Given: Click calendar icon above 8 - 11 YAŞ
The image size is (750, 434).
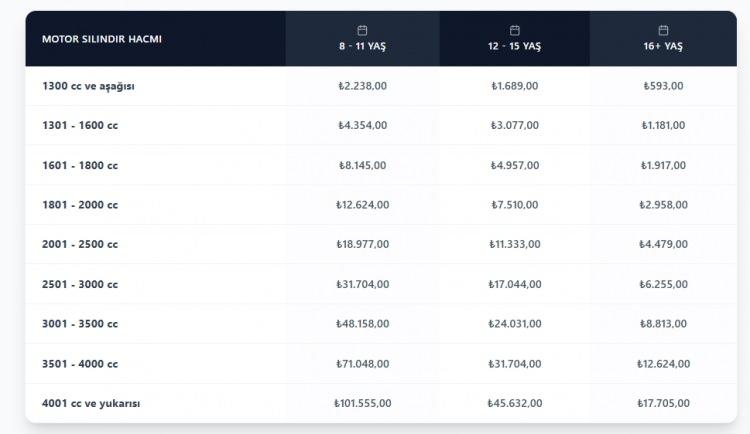Looking at the screenshot, I should coord(362,30).
